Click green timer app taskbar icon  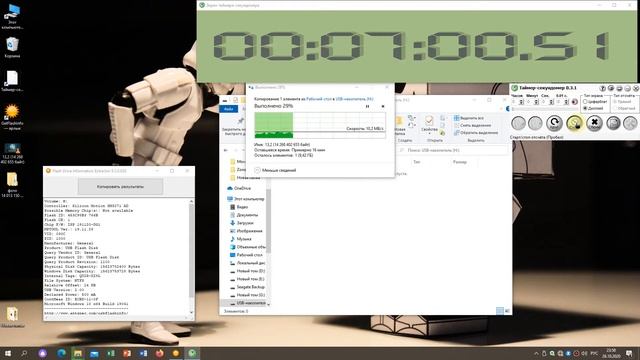pos(192,353)
